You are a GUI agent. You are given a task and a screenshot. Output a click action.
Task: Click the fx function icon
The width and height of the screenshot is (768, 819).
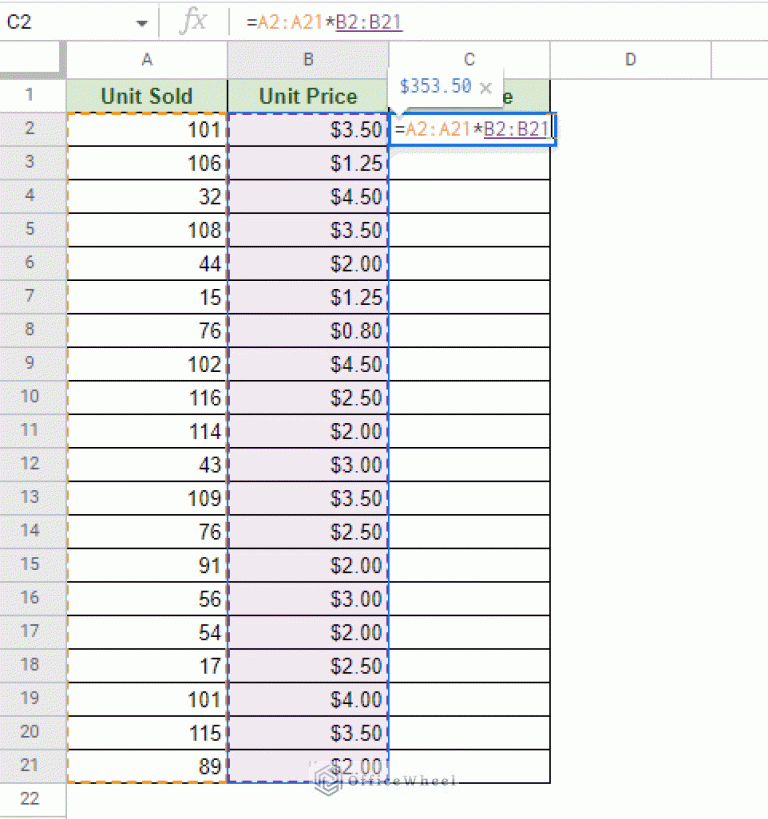(x=196, y=21)
